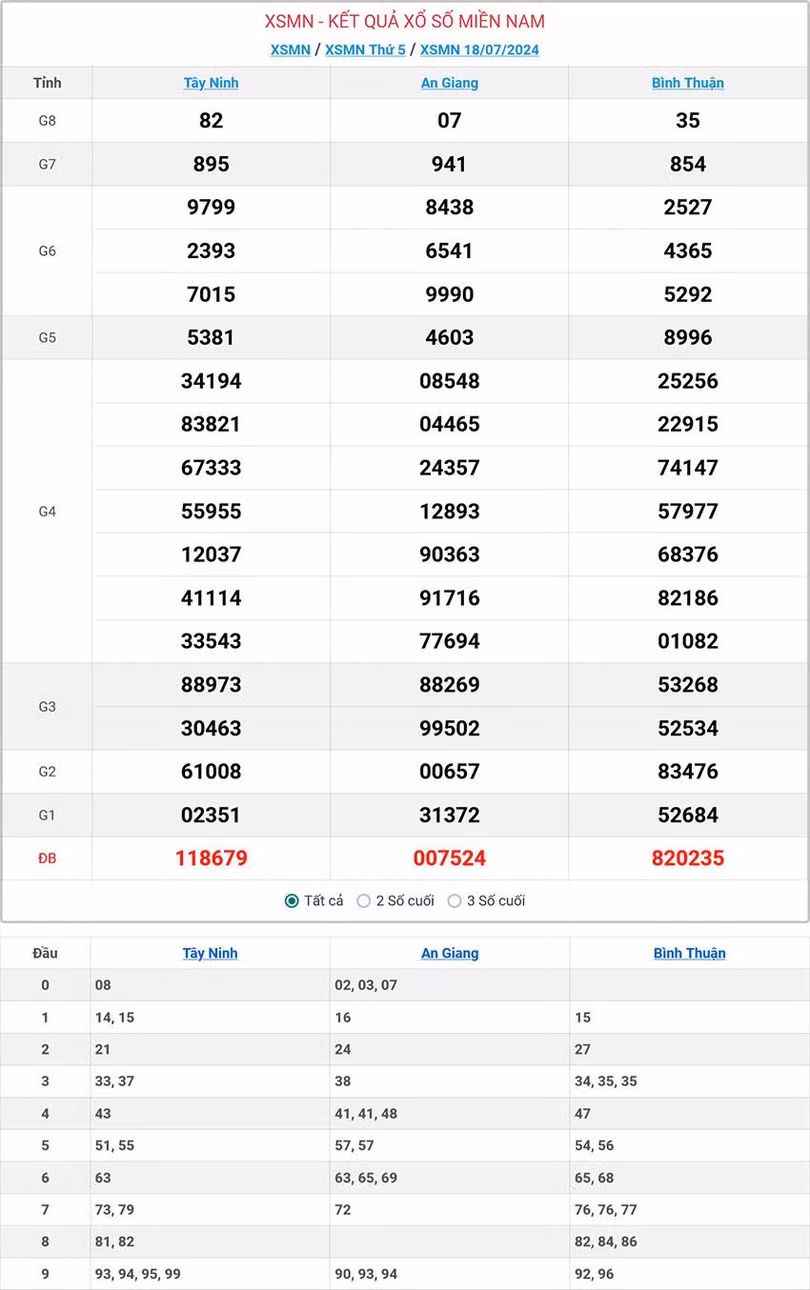Image resolution: width=810 pixels, height=1290 pixels.
Task: Click the page title 'XSMN - KẾT QUẢ XỔ SỐ MIỀN NAM'
Action: tap(405, 22)
